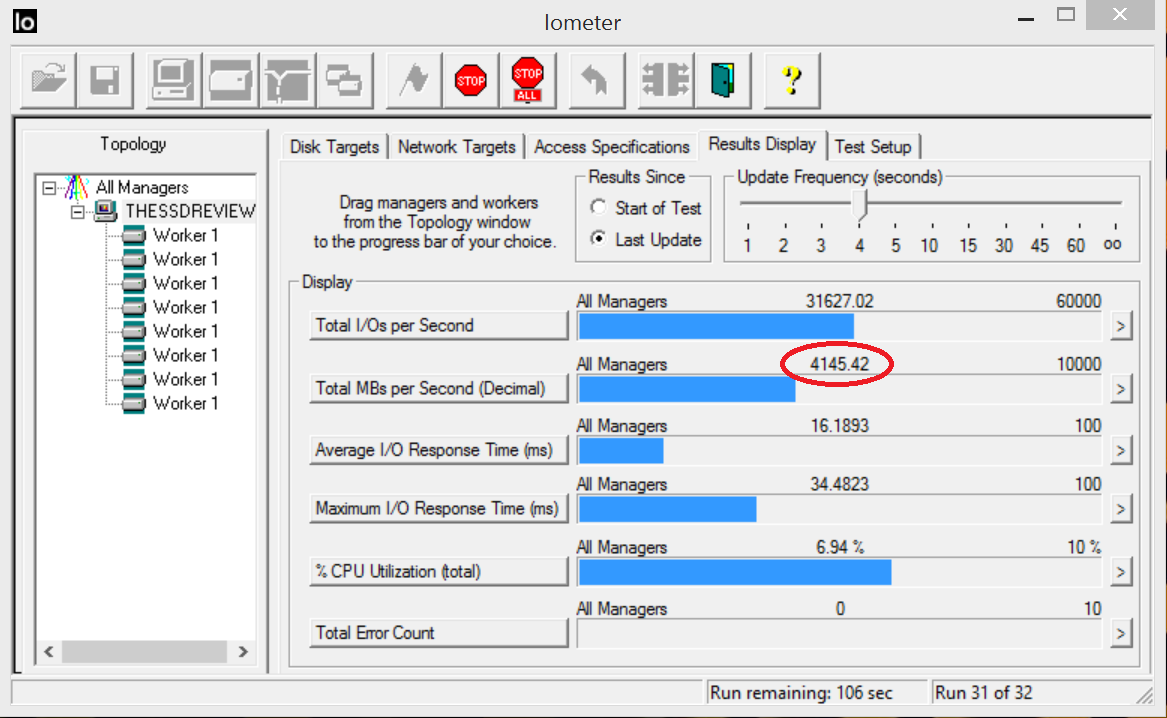
Task: Click the Total MBs per Second (Decimal) button
Action: 439,388
